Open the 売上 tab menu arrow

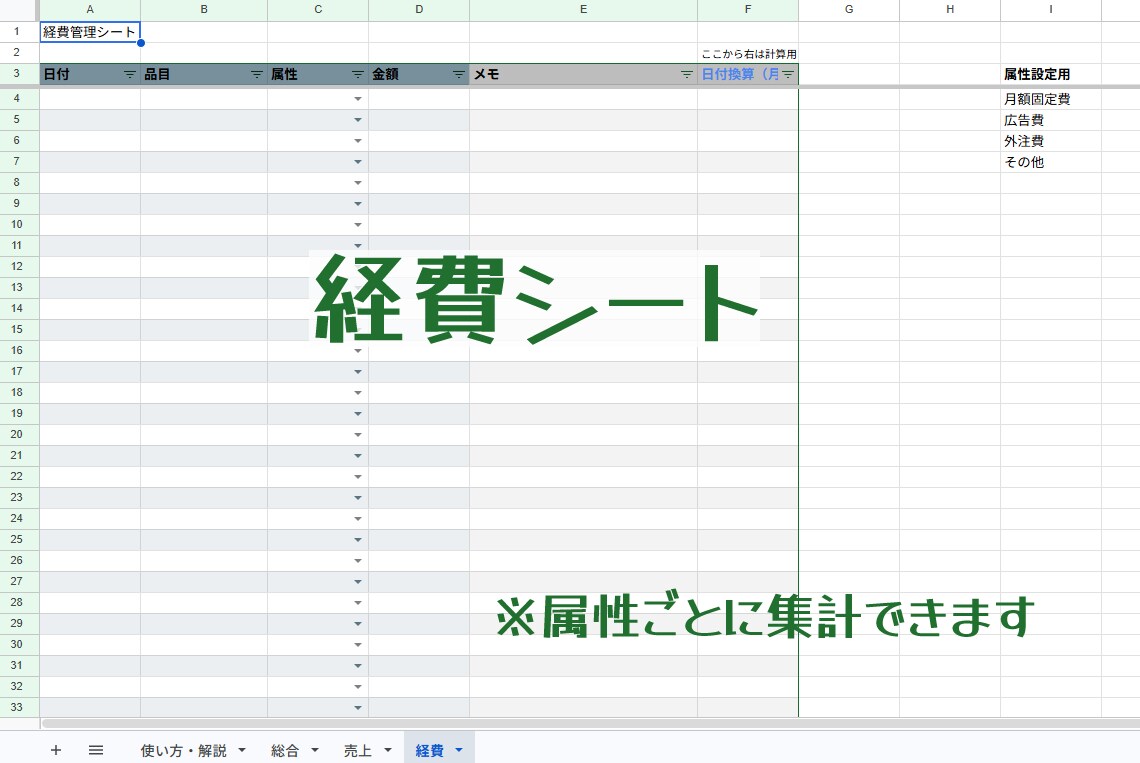pos(388,750)
